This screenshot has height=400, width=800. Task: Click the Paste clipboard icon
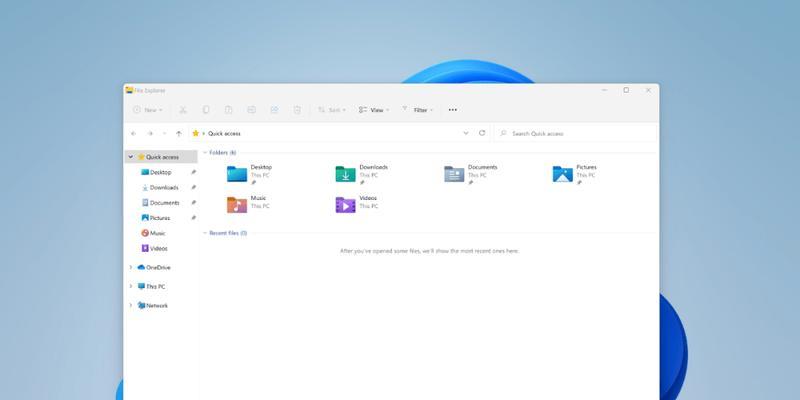229,110
